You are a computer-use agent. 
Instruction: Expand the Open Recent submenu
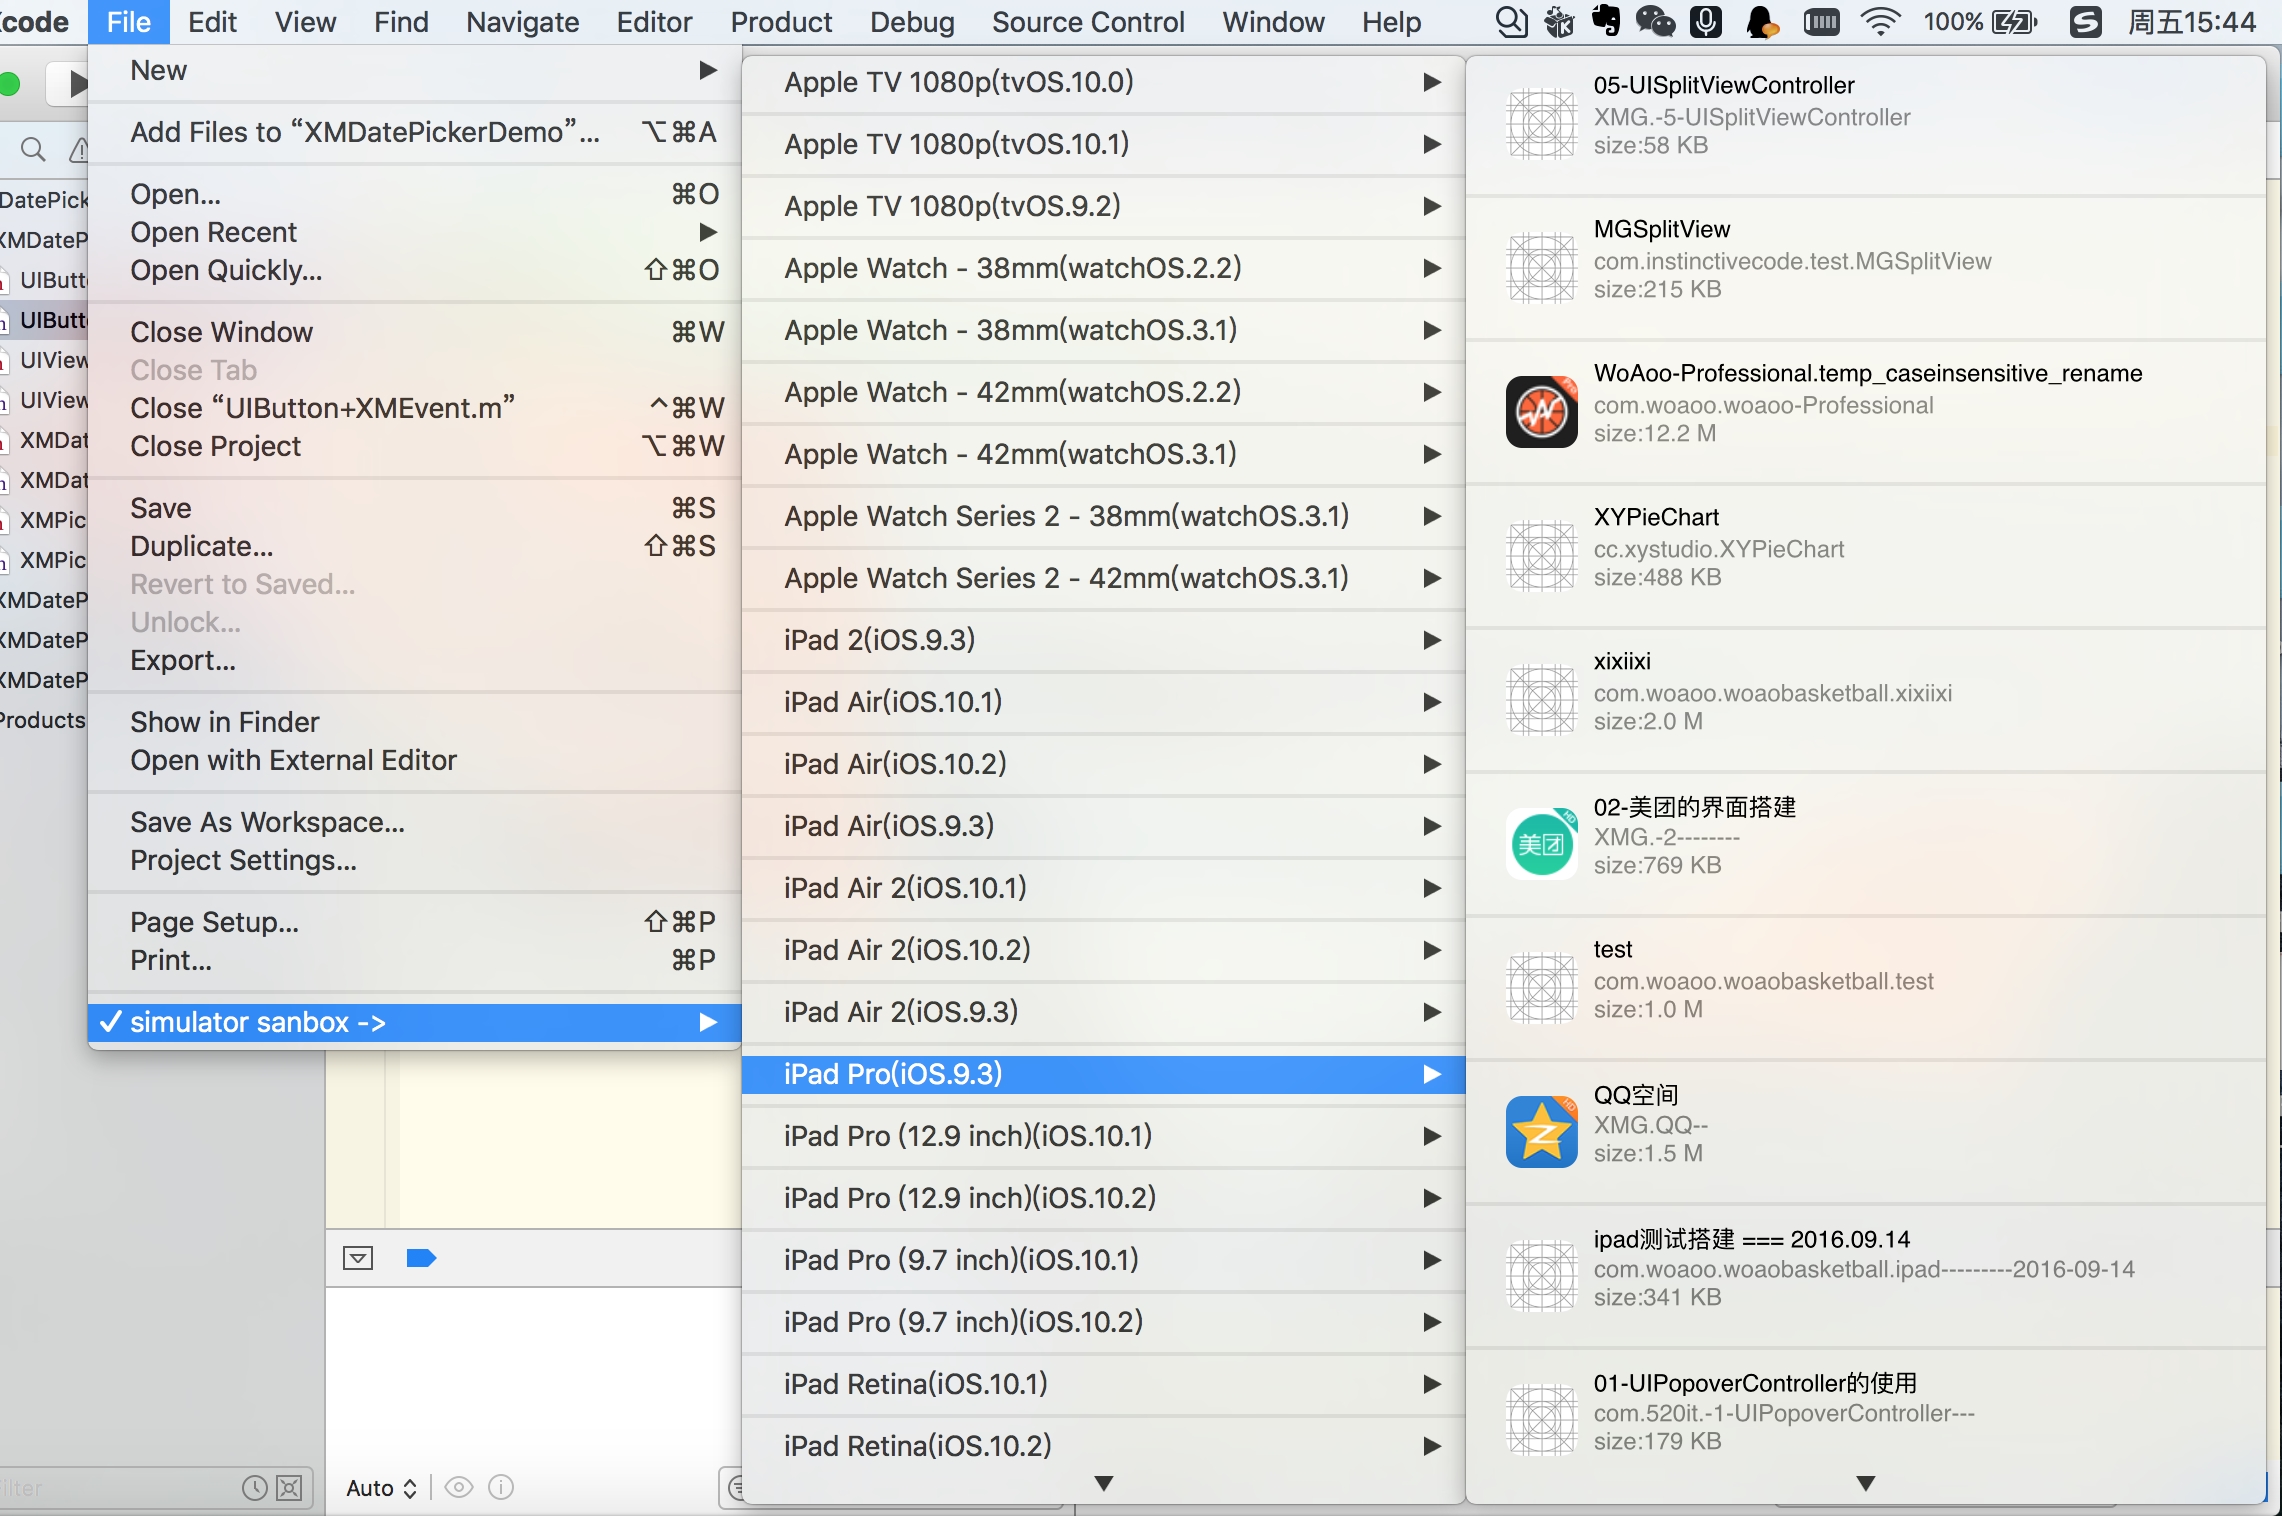click(414, 232)
